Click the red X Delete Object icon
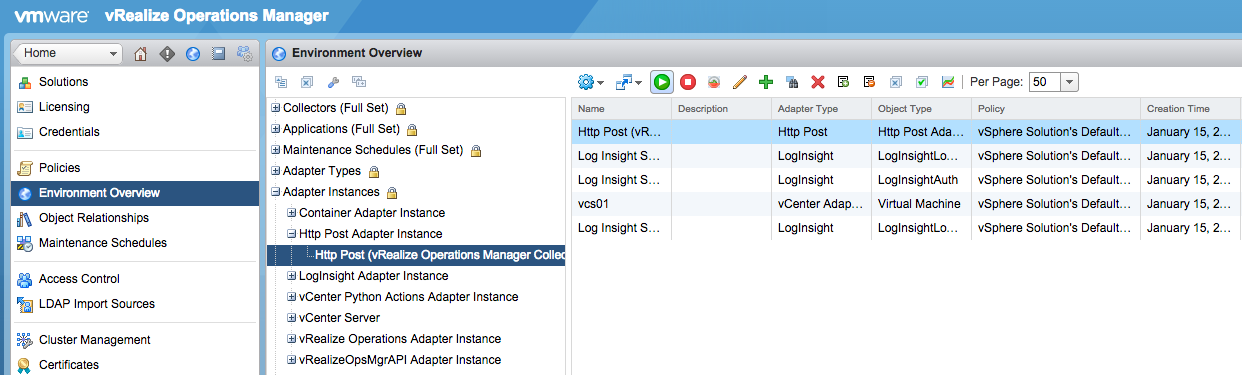 coord(818,82)
